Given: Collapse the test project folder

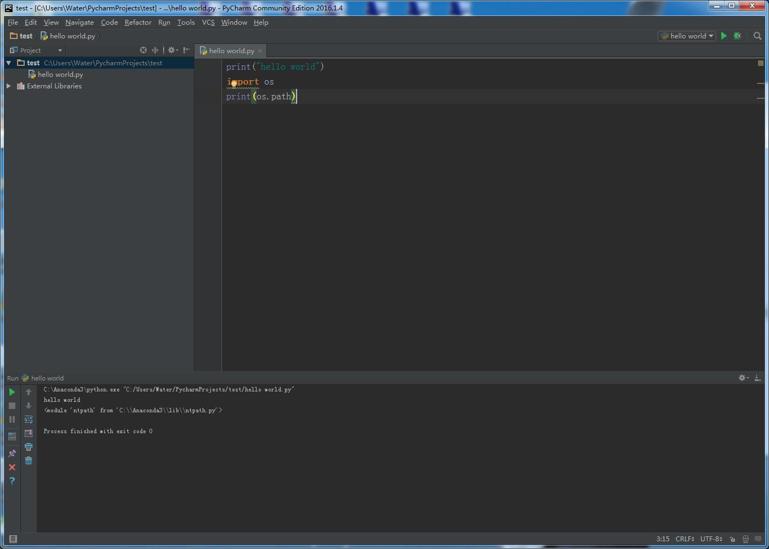Looking at the screenshot, I should tap(9, 63).
